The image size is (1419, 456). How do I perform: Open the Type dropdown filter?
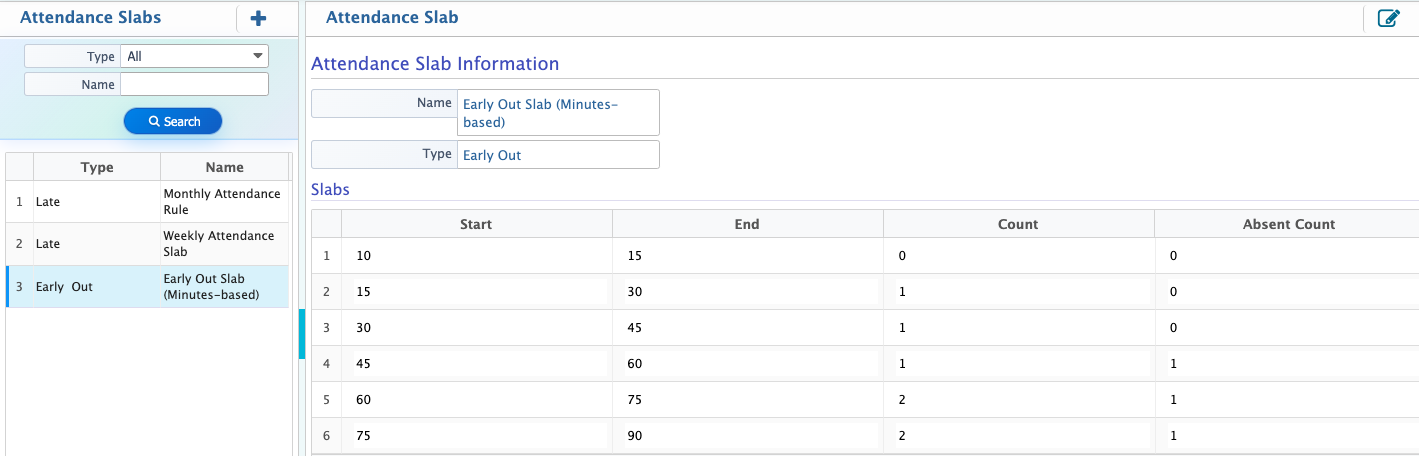(x=194, y=56)
